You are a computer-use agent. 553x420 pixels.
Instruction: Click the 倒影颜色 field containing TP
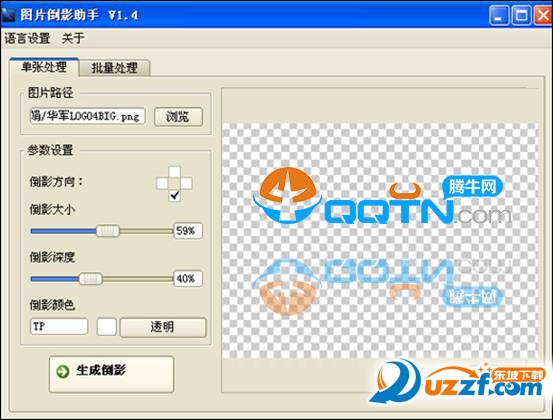tap(59, 327)
